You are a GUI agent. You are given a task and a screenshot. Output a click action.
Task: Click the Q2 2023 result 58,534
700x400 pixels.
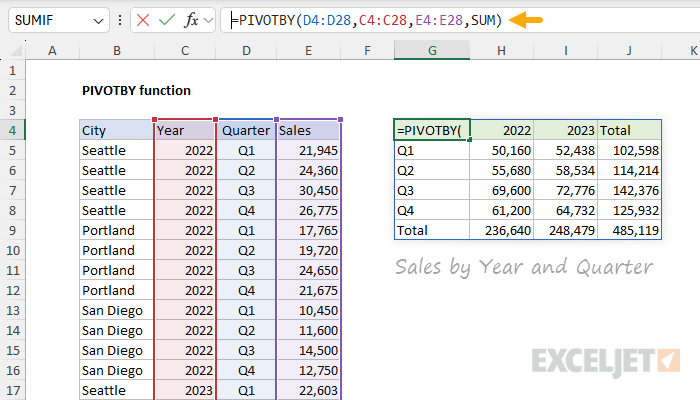click(x=566, y=171)
